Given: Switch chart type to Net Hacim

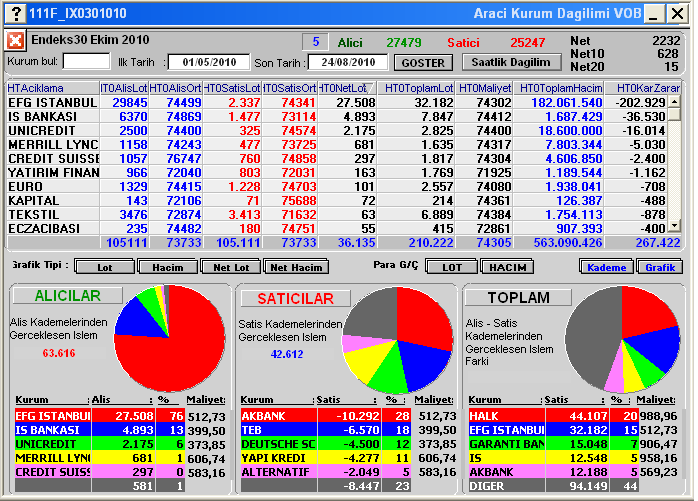Looking at the screenshot, I should click(x=295, y=267).
